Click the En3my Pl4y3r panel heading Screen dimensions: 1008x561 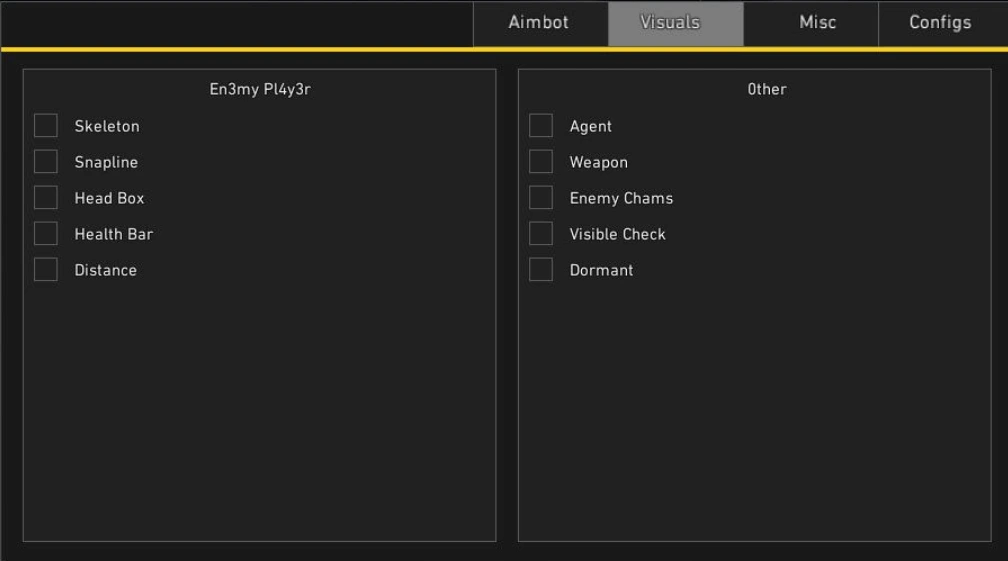tap(260, 90)
